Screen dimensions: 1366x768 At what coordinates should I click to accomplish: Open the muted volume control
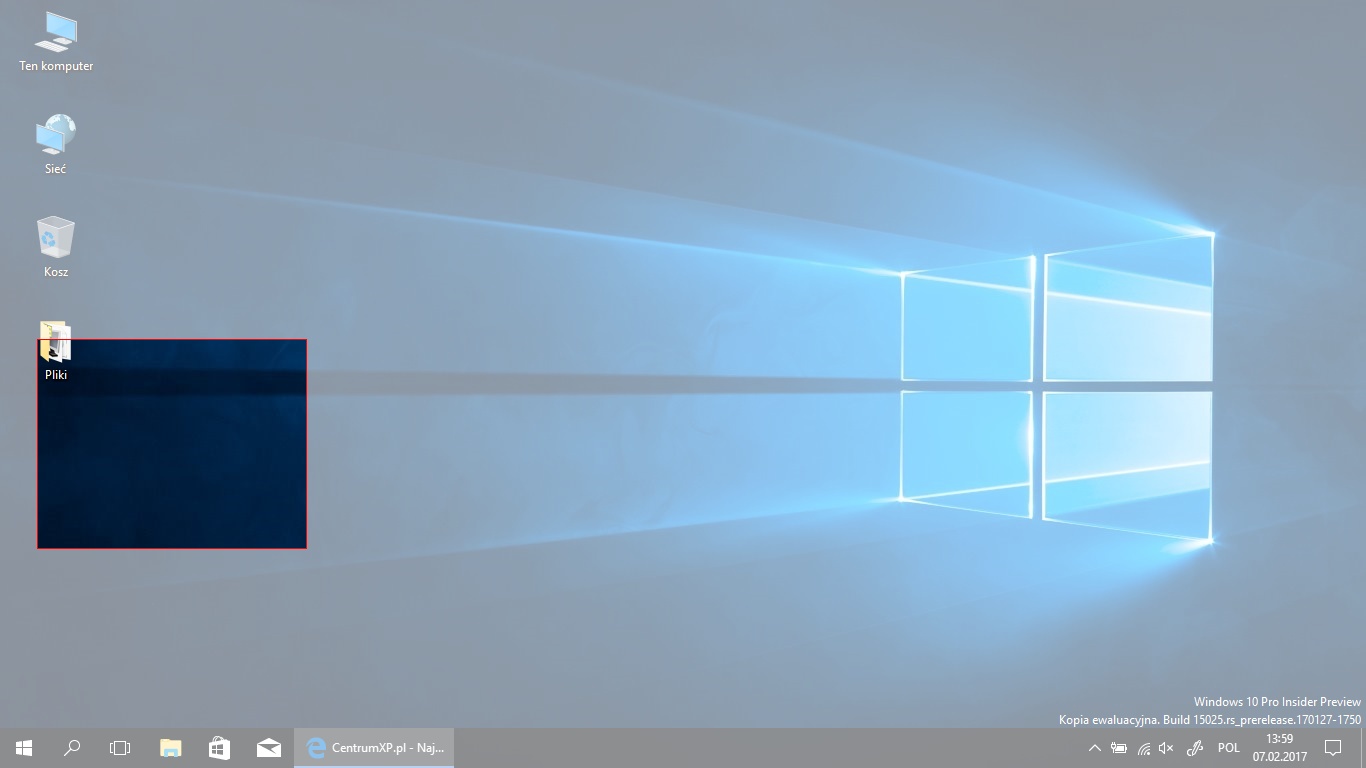(1166, 748)
